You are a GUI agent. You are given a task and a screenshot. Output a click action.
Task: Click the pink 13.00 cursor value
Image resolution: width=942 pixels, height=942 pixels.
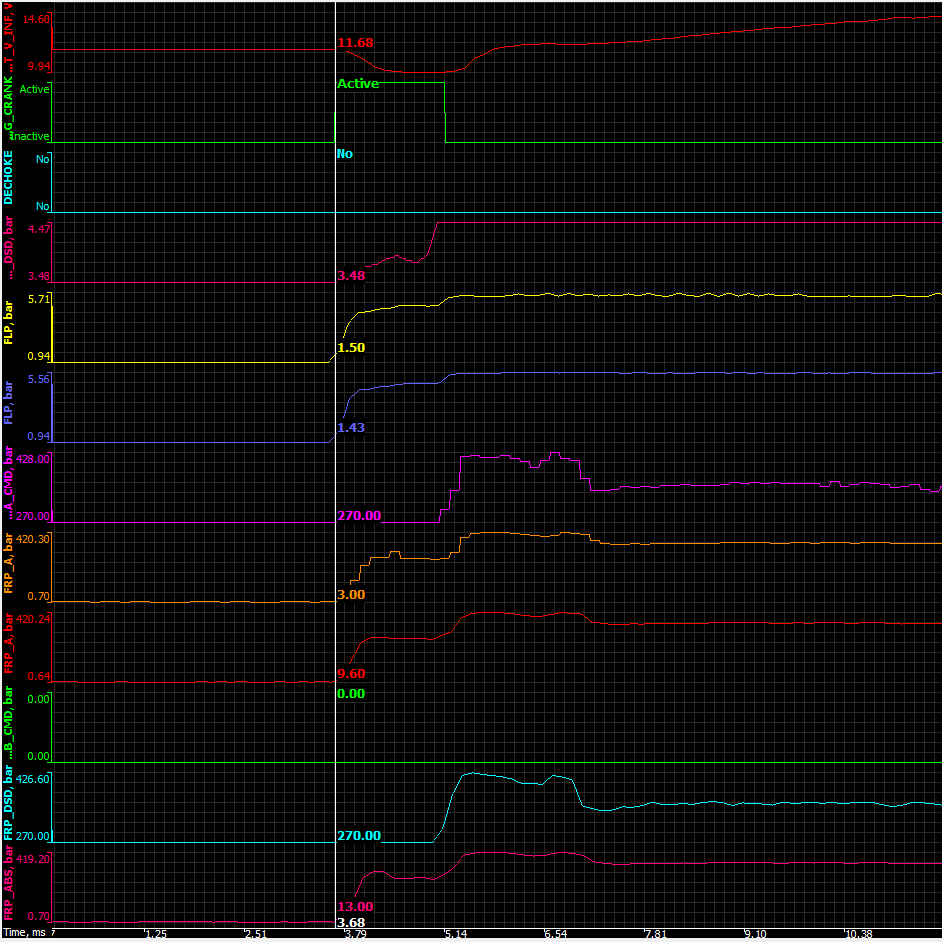pos(355,906)
